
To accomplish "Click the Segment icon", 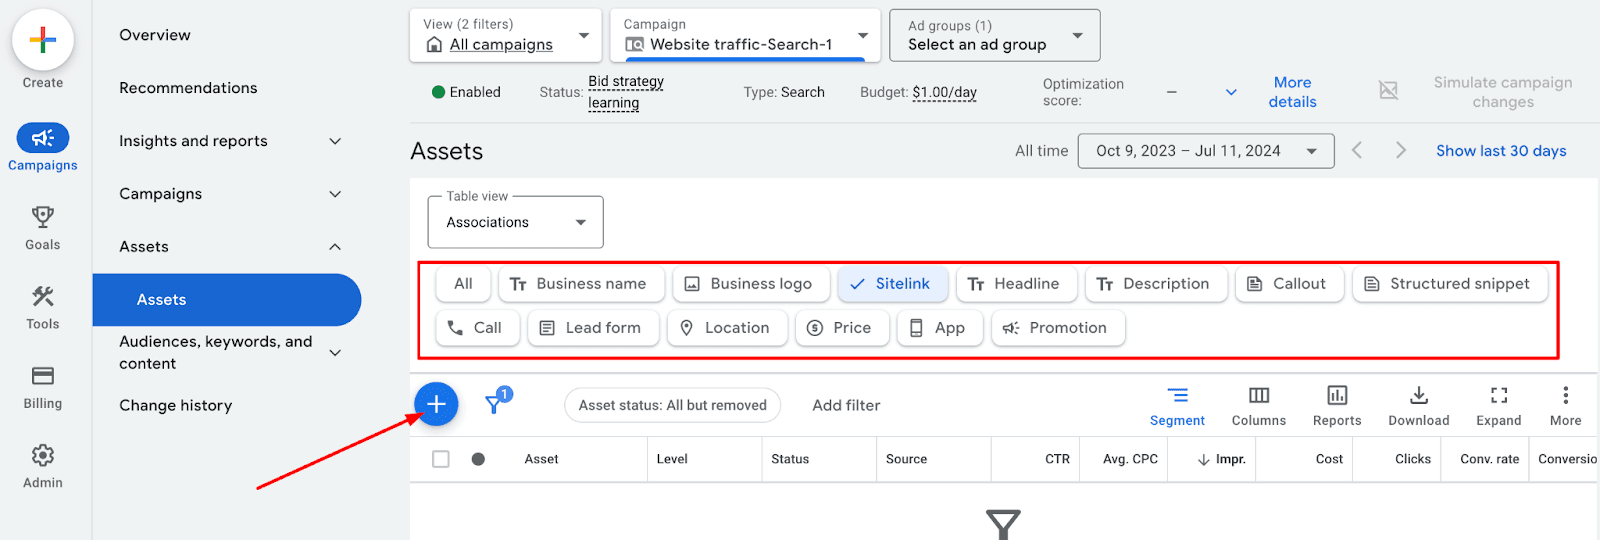I will coord(1178,396).
